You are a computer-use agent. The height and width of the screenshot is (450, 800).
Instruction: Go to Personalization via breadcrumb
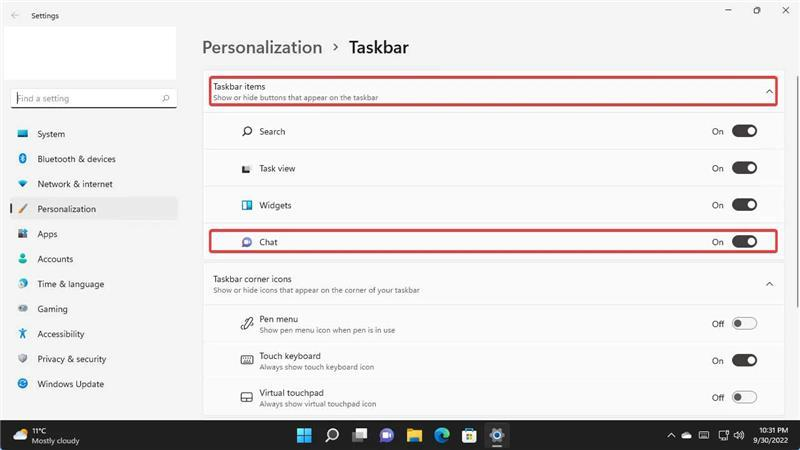pos(262,47)
